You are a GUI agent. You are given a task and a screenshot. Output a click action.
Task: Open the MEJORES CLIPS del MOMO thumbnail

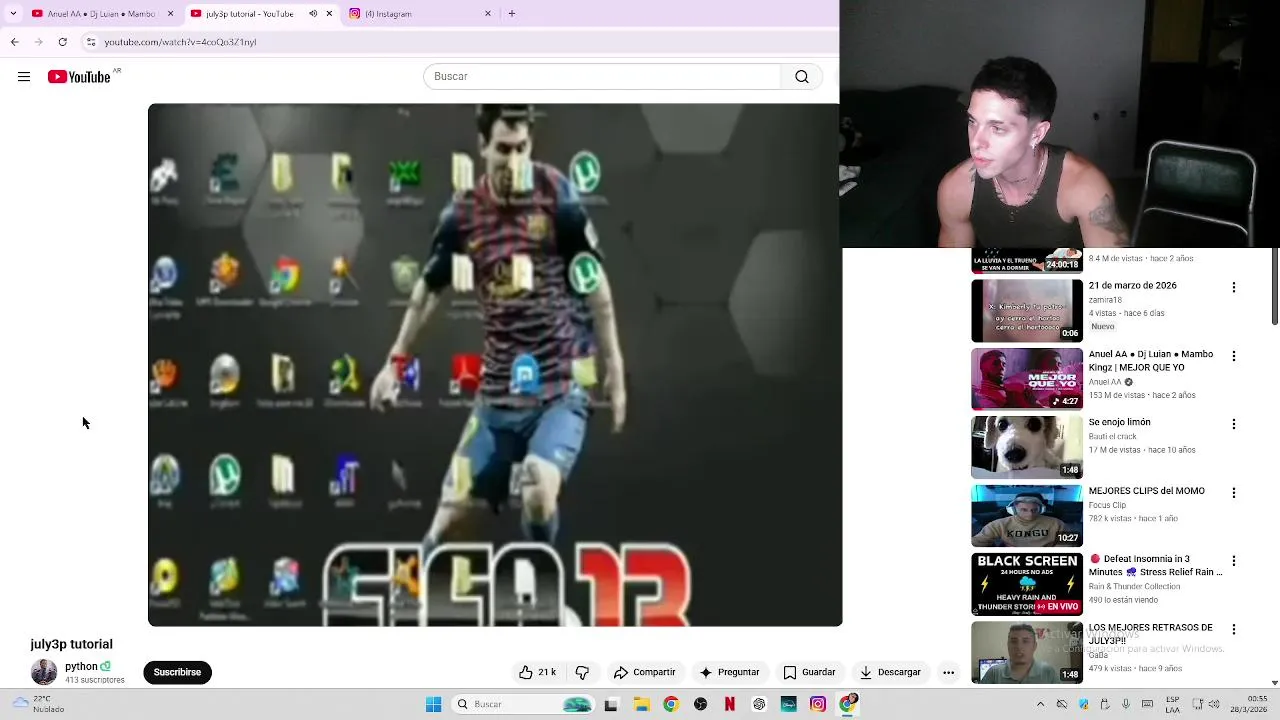click(x=1027, y=516)
